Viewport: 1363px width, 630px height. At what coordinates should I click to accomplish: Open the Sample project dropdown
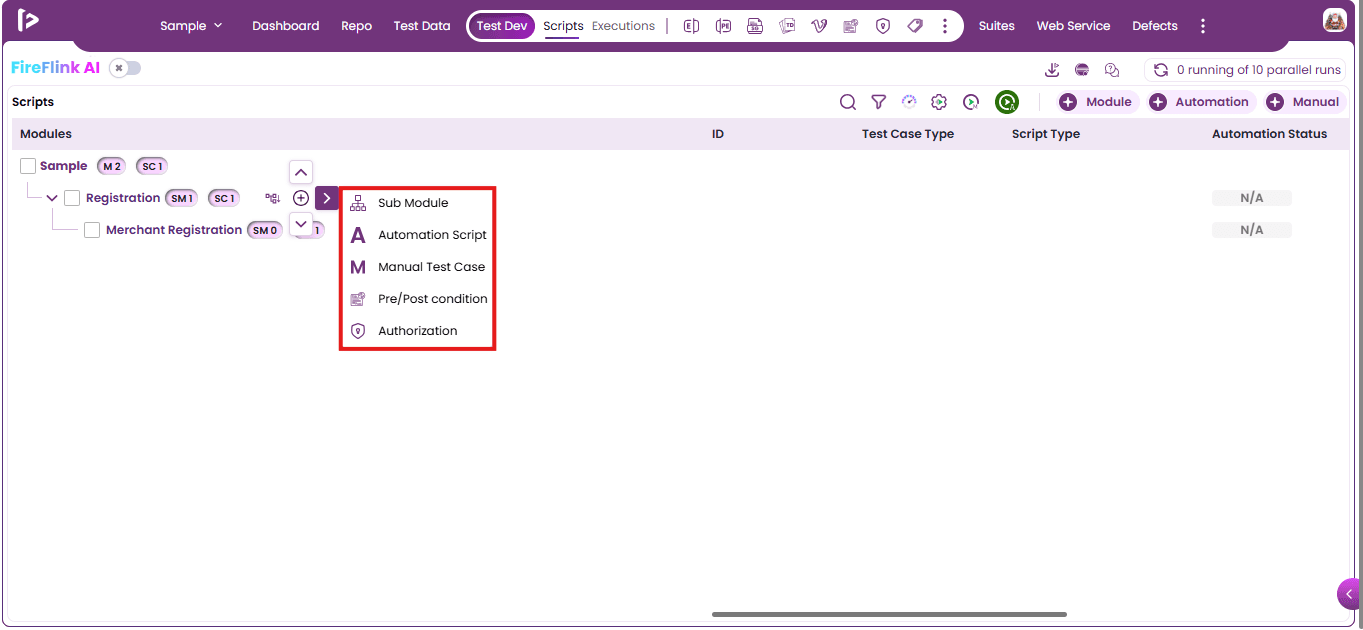[x=192, y=26]
